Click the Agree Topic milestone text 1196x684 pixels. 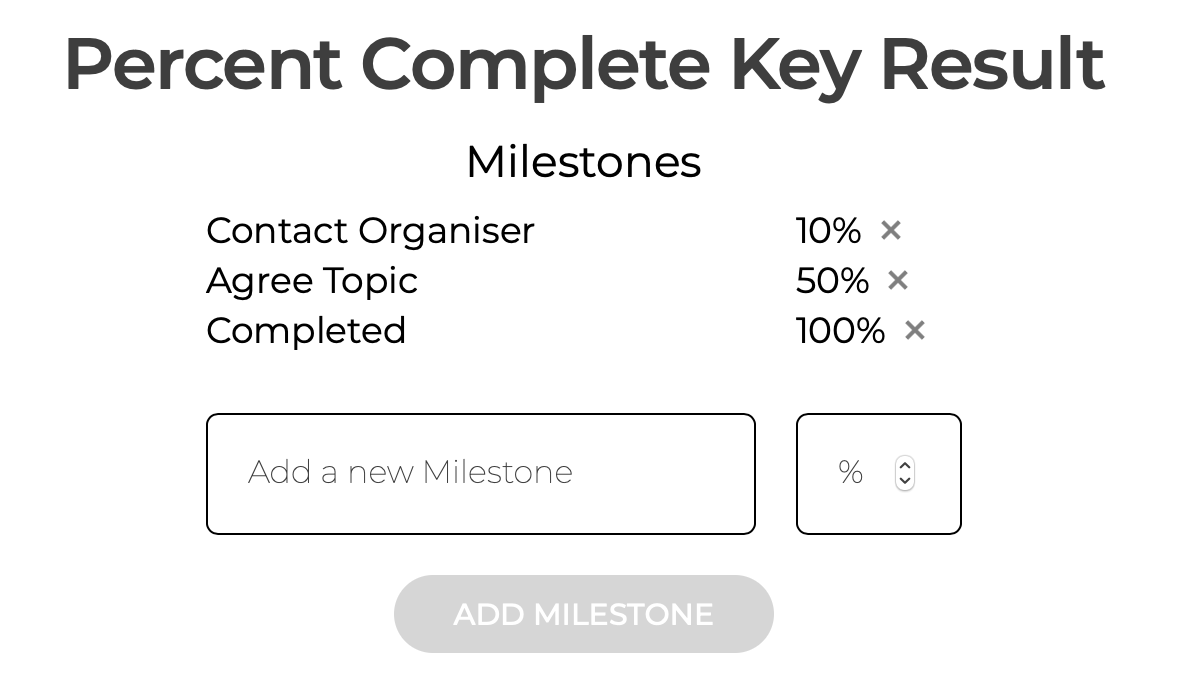point(311,281)
